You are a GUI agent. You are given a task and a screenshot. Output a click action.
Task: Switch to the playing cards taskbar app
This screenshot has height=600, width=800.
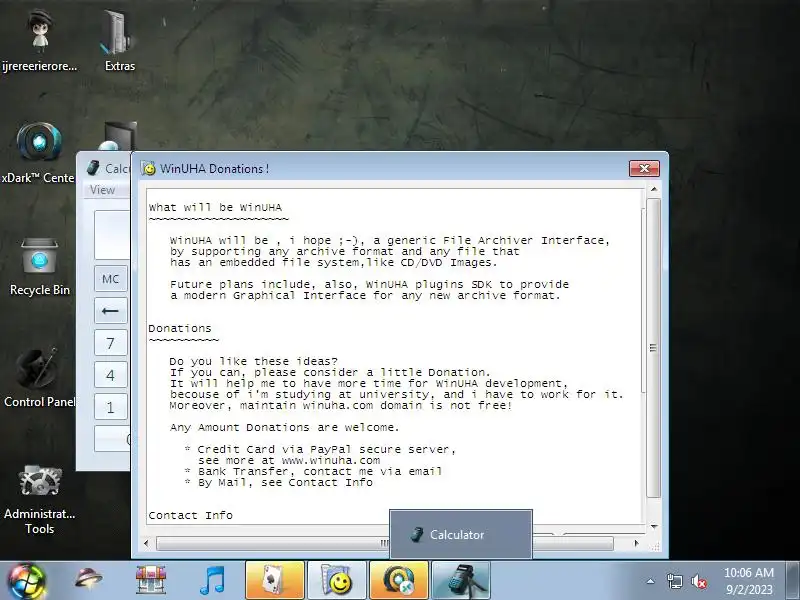click(x=275, y=580)
